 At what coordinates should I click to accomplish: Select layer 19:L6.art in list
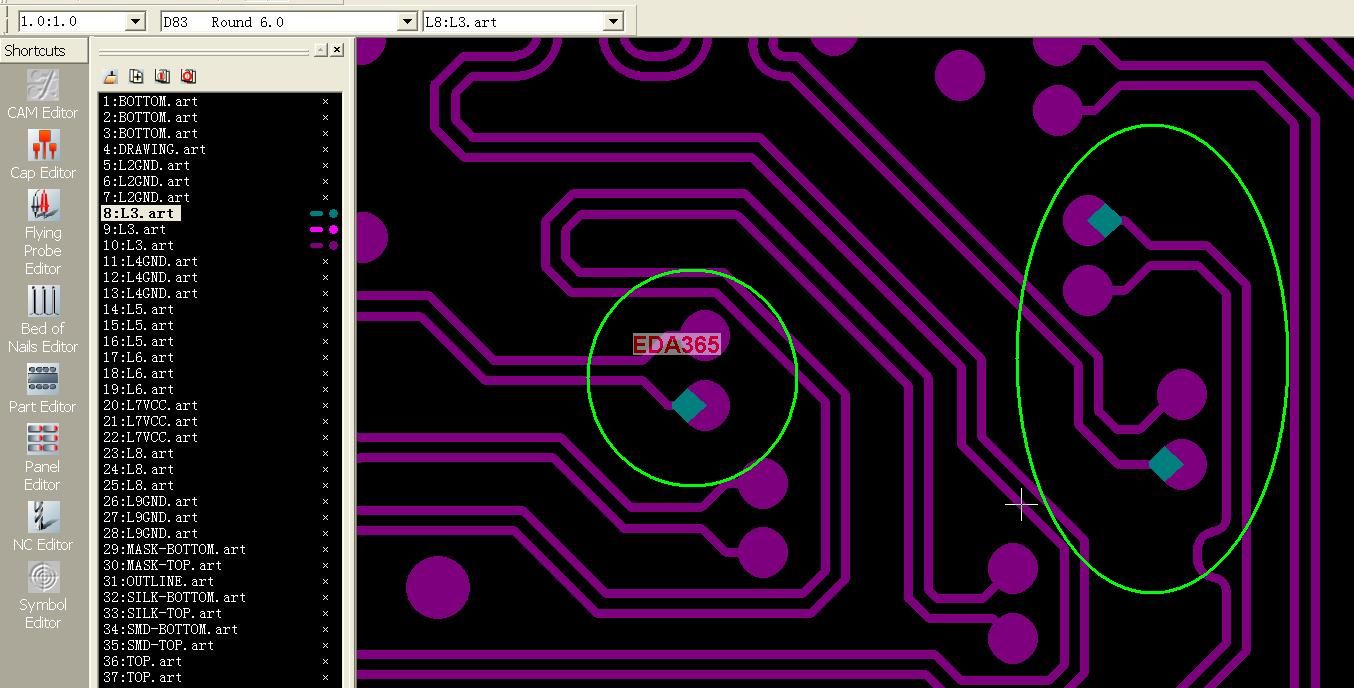(x=138, y=389)
